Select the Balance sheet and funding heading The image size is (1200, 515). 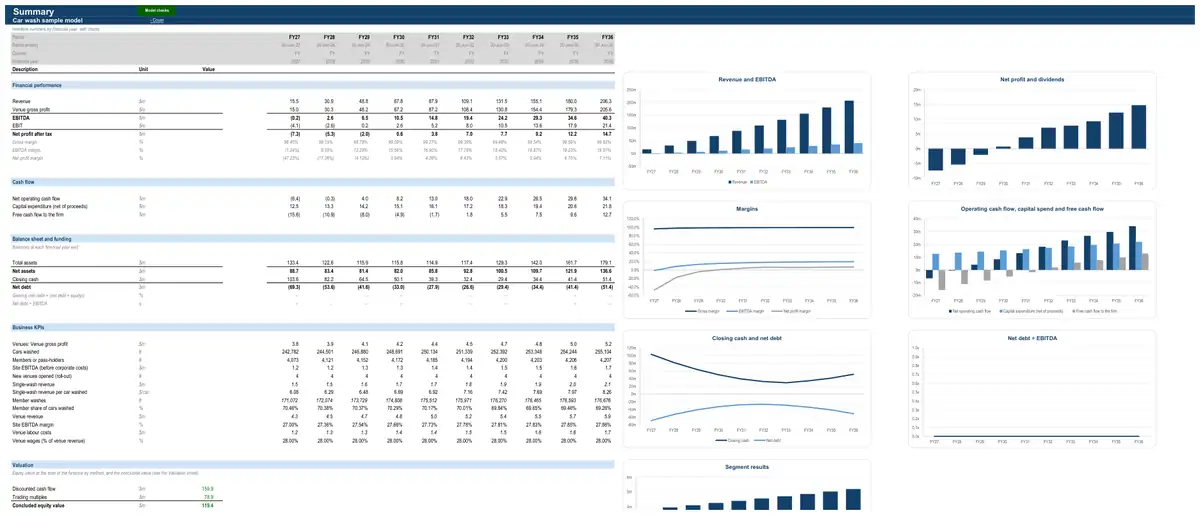(x=42, y=239)
